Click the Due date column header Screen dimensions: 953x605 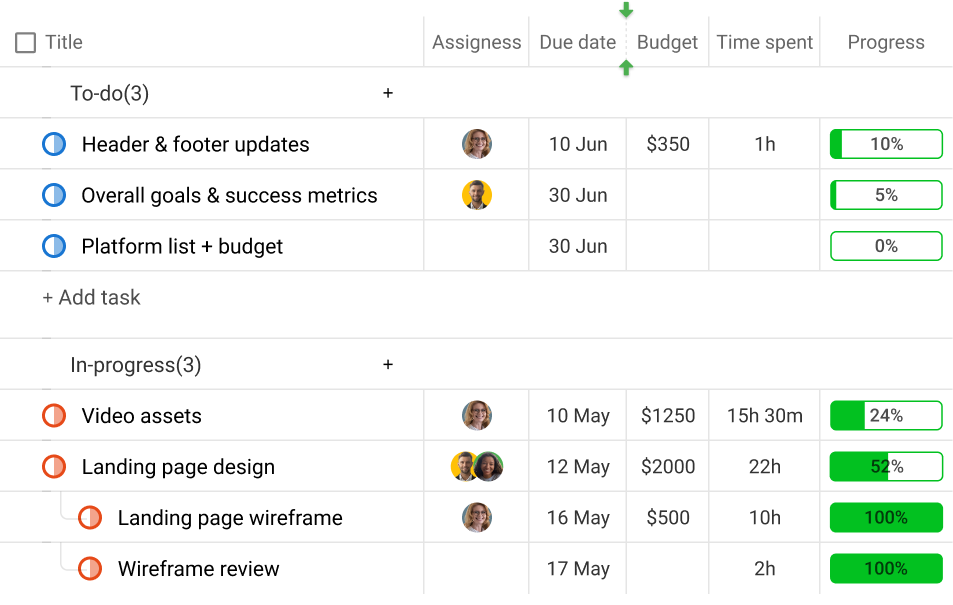(x=577, y=42)
